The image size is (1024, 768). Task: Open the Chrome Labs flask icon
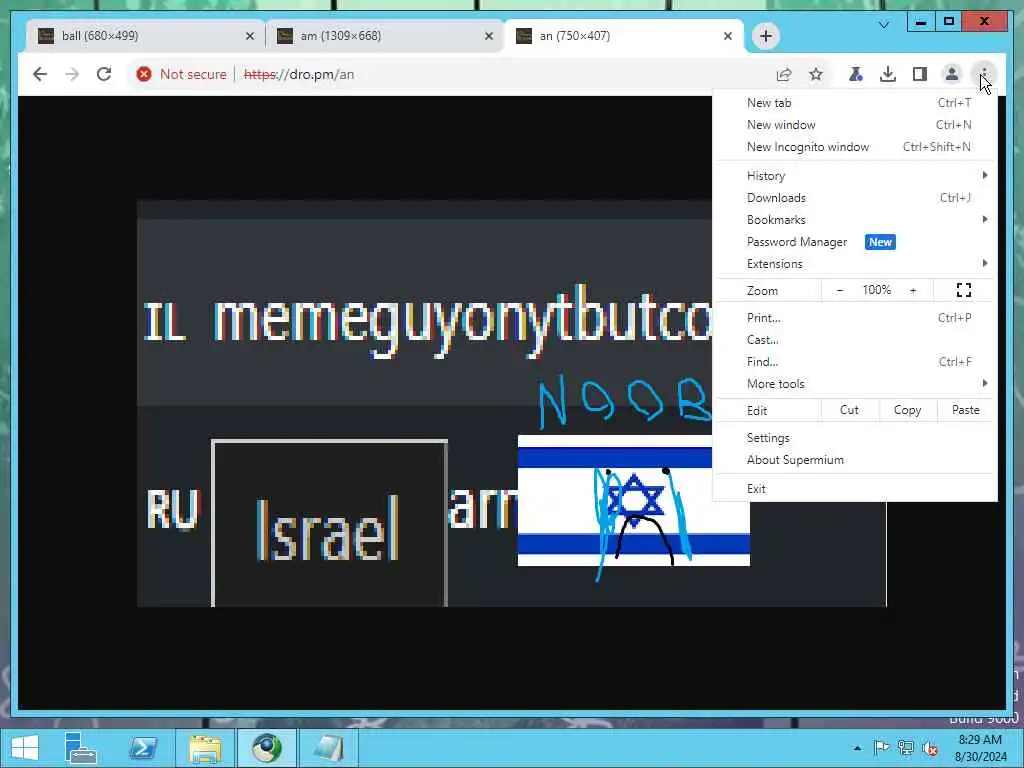coord(856,74)
